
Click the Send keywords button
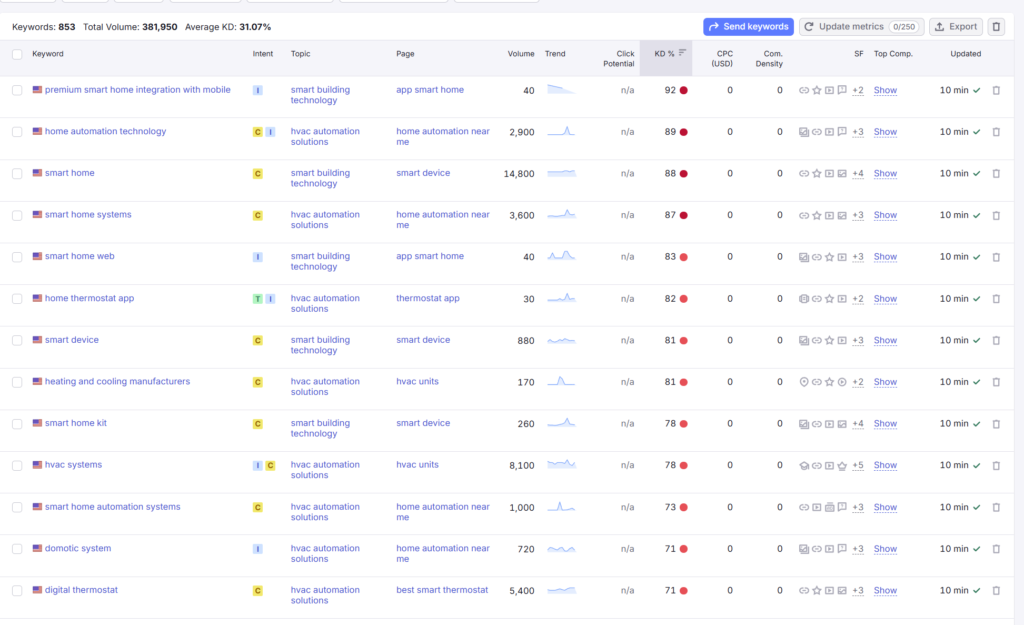tap(748, 26)
